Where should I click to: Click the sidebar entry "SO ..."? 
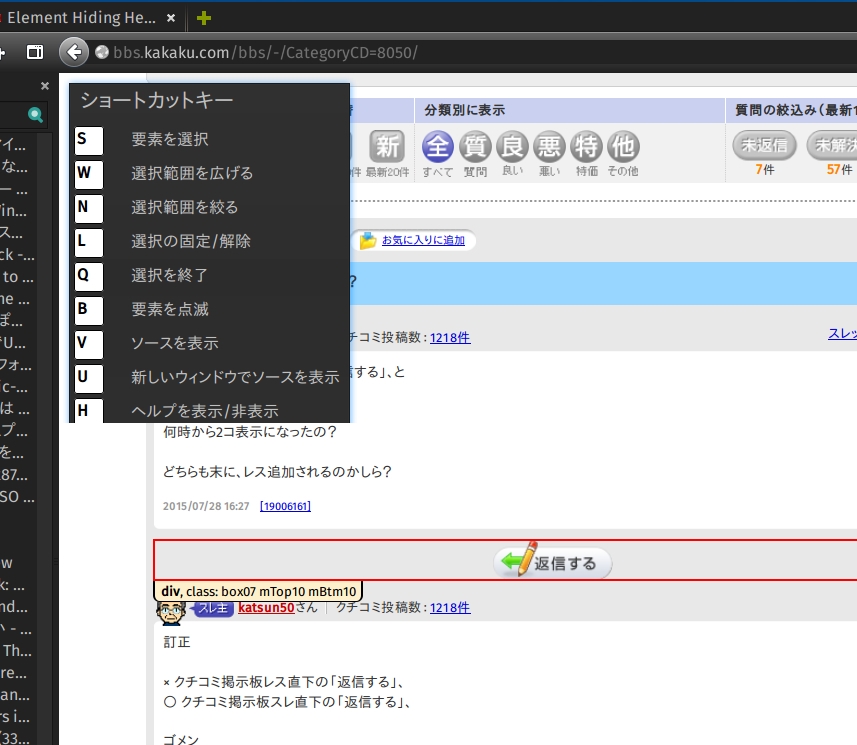(17, 497)
